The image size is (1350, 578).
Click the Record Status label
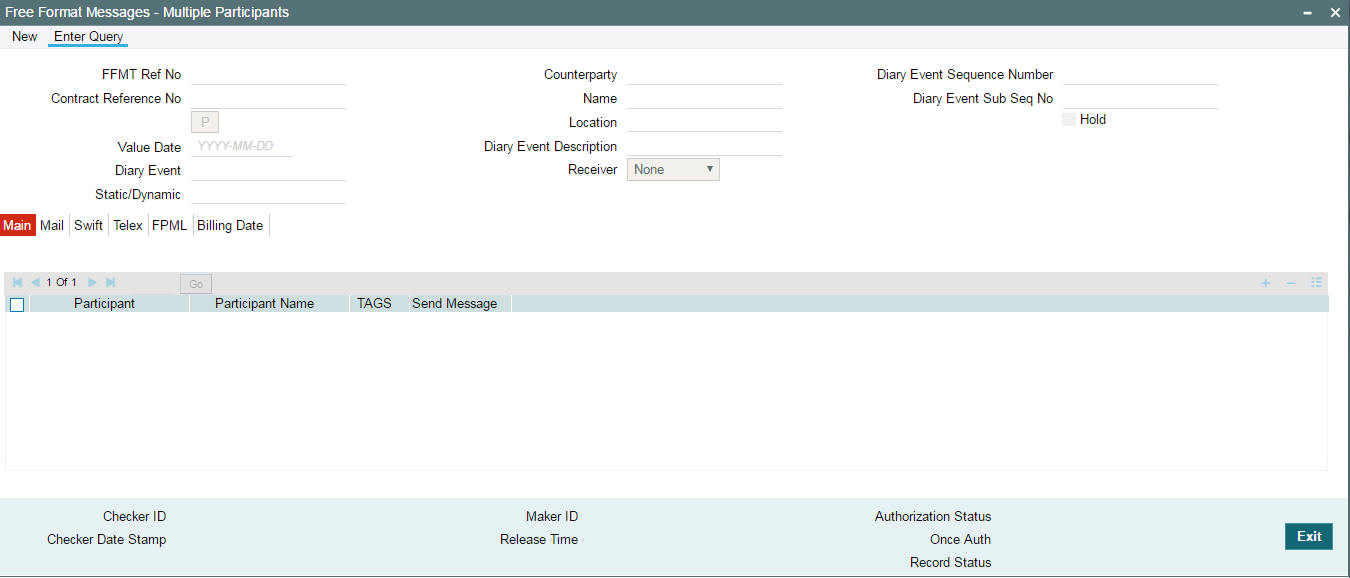(950, 563)
